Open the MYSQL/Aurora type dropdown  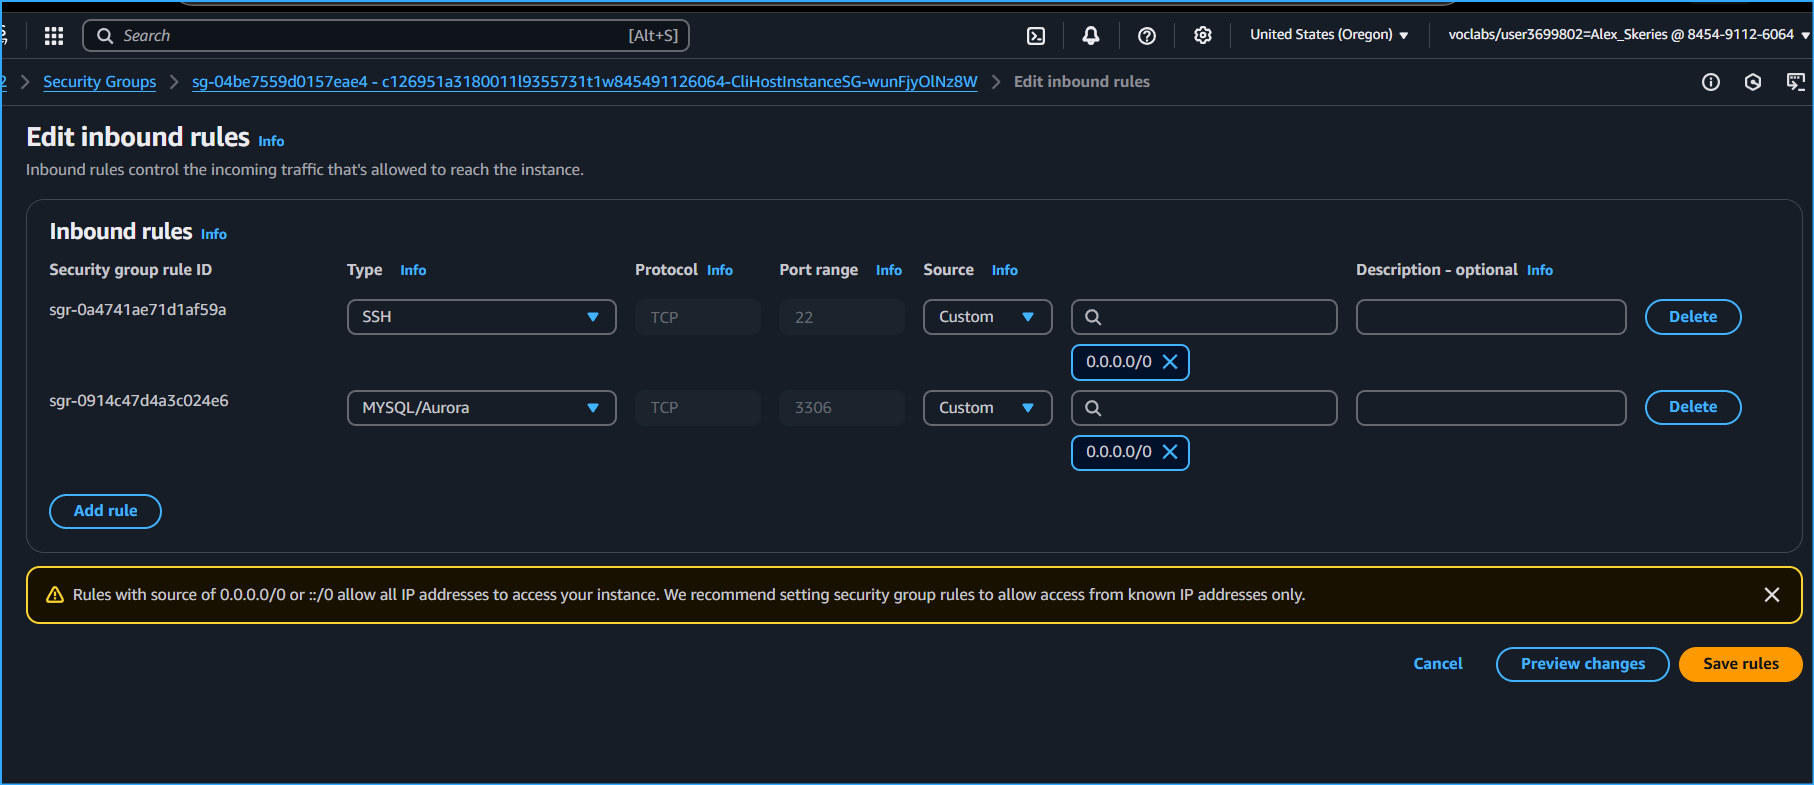(x=482, y=408)
